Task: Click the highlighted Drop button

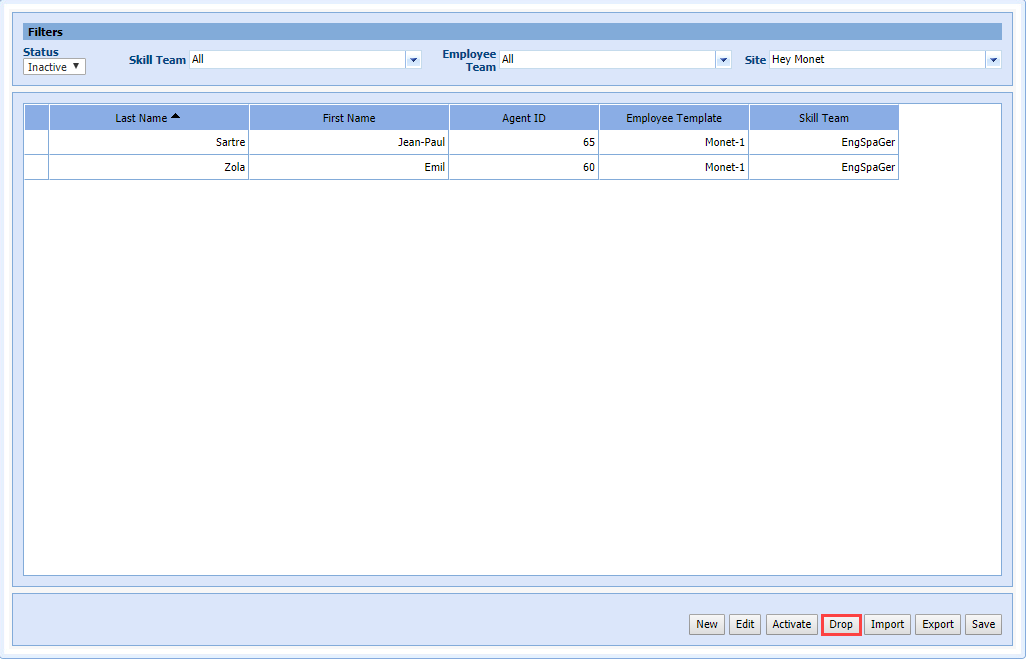Action: [x=841, y=624]
